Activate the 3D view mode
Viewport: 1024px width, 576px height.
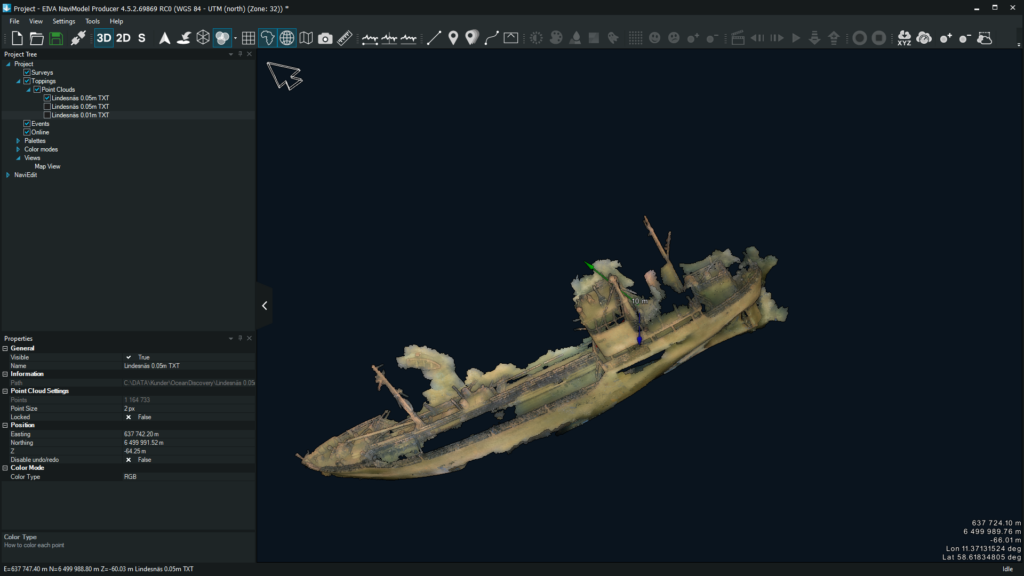click(104, 37)
